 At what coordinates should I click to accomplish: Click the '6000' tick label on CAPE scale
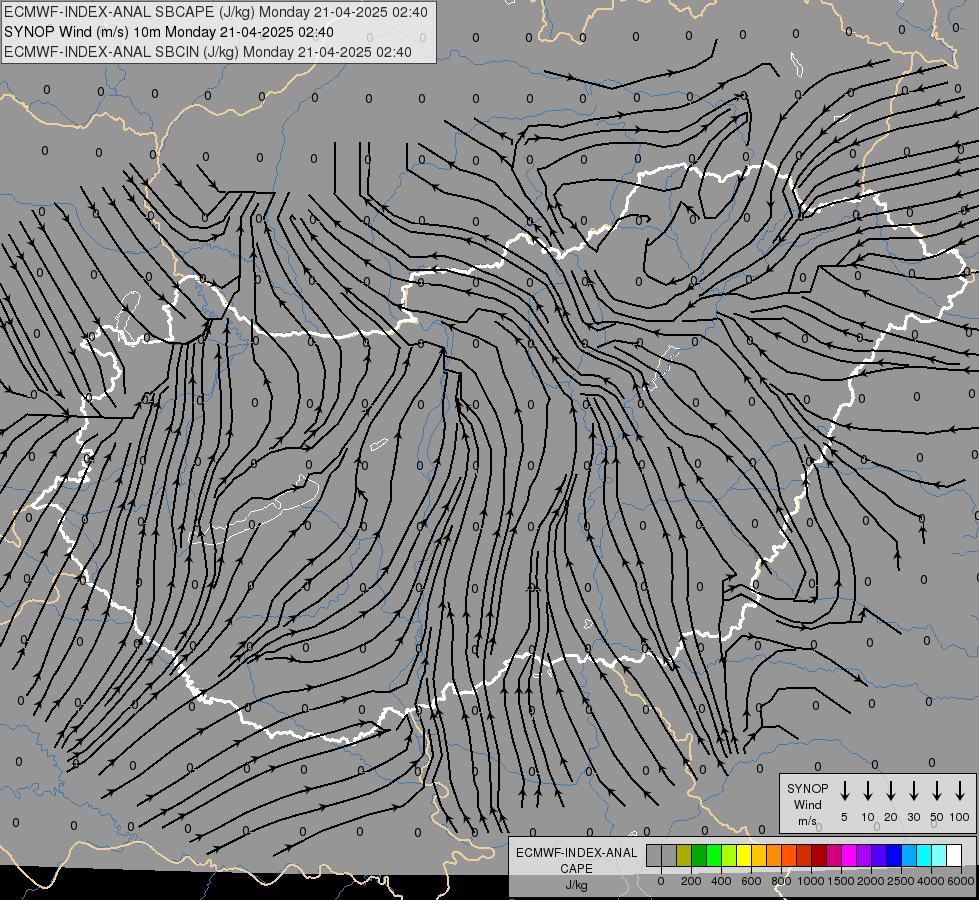pos(961,881)
